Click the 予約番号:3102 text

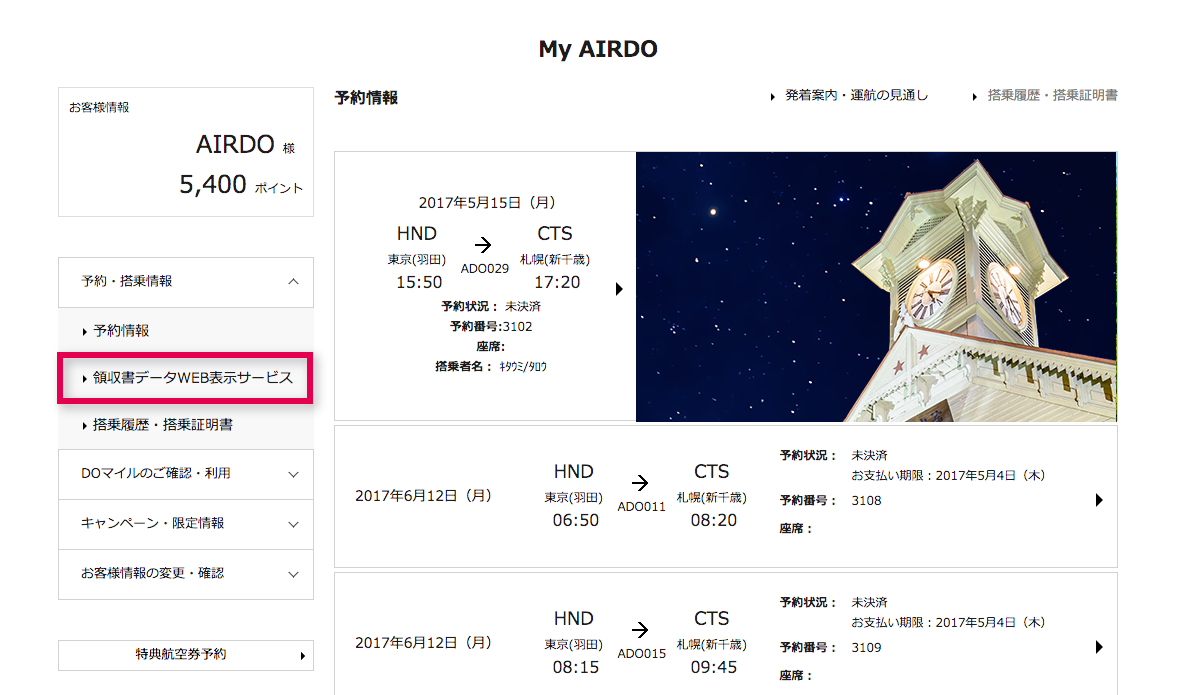[491, 326]
